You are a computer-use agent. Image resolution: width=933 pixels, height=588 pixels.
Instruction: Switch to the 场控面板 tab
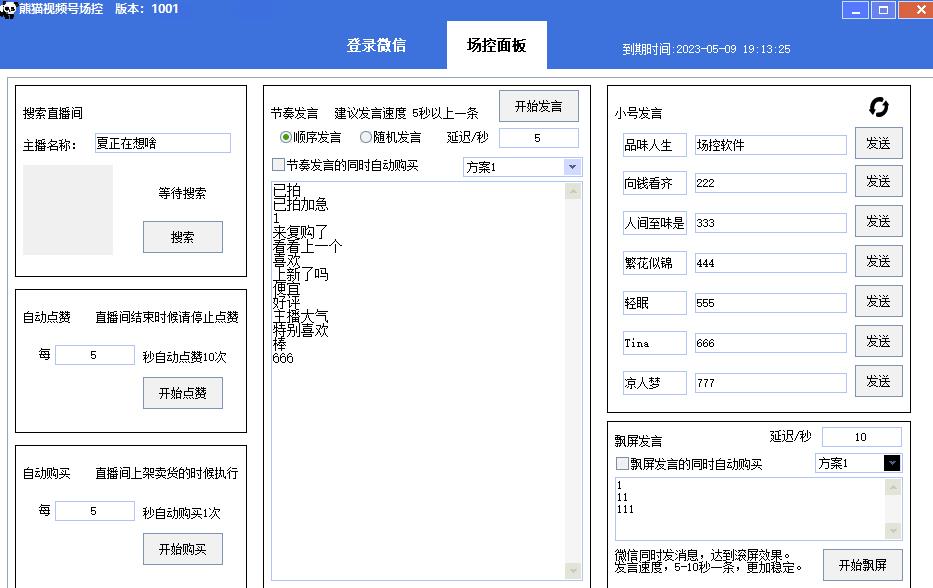coord(496,44)
